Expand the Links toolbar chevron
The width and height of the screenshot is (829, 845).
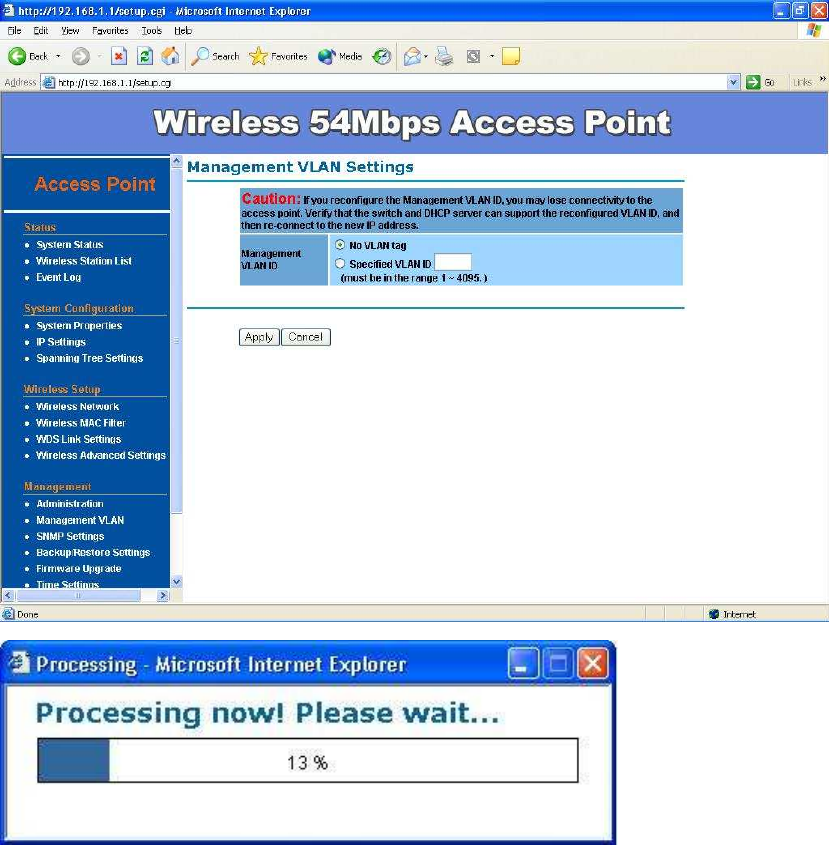822,79
